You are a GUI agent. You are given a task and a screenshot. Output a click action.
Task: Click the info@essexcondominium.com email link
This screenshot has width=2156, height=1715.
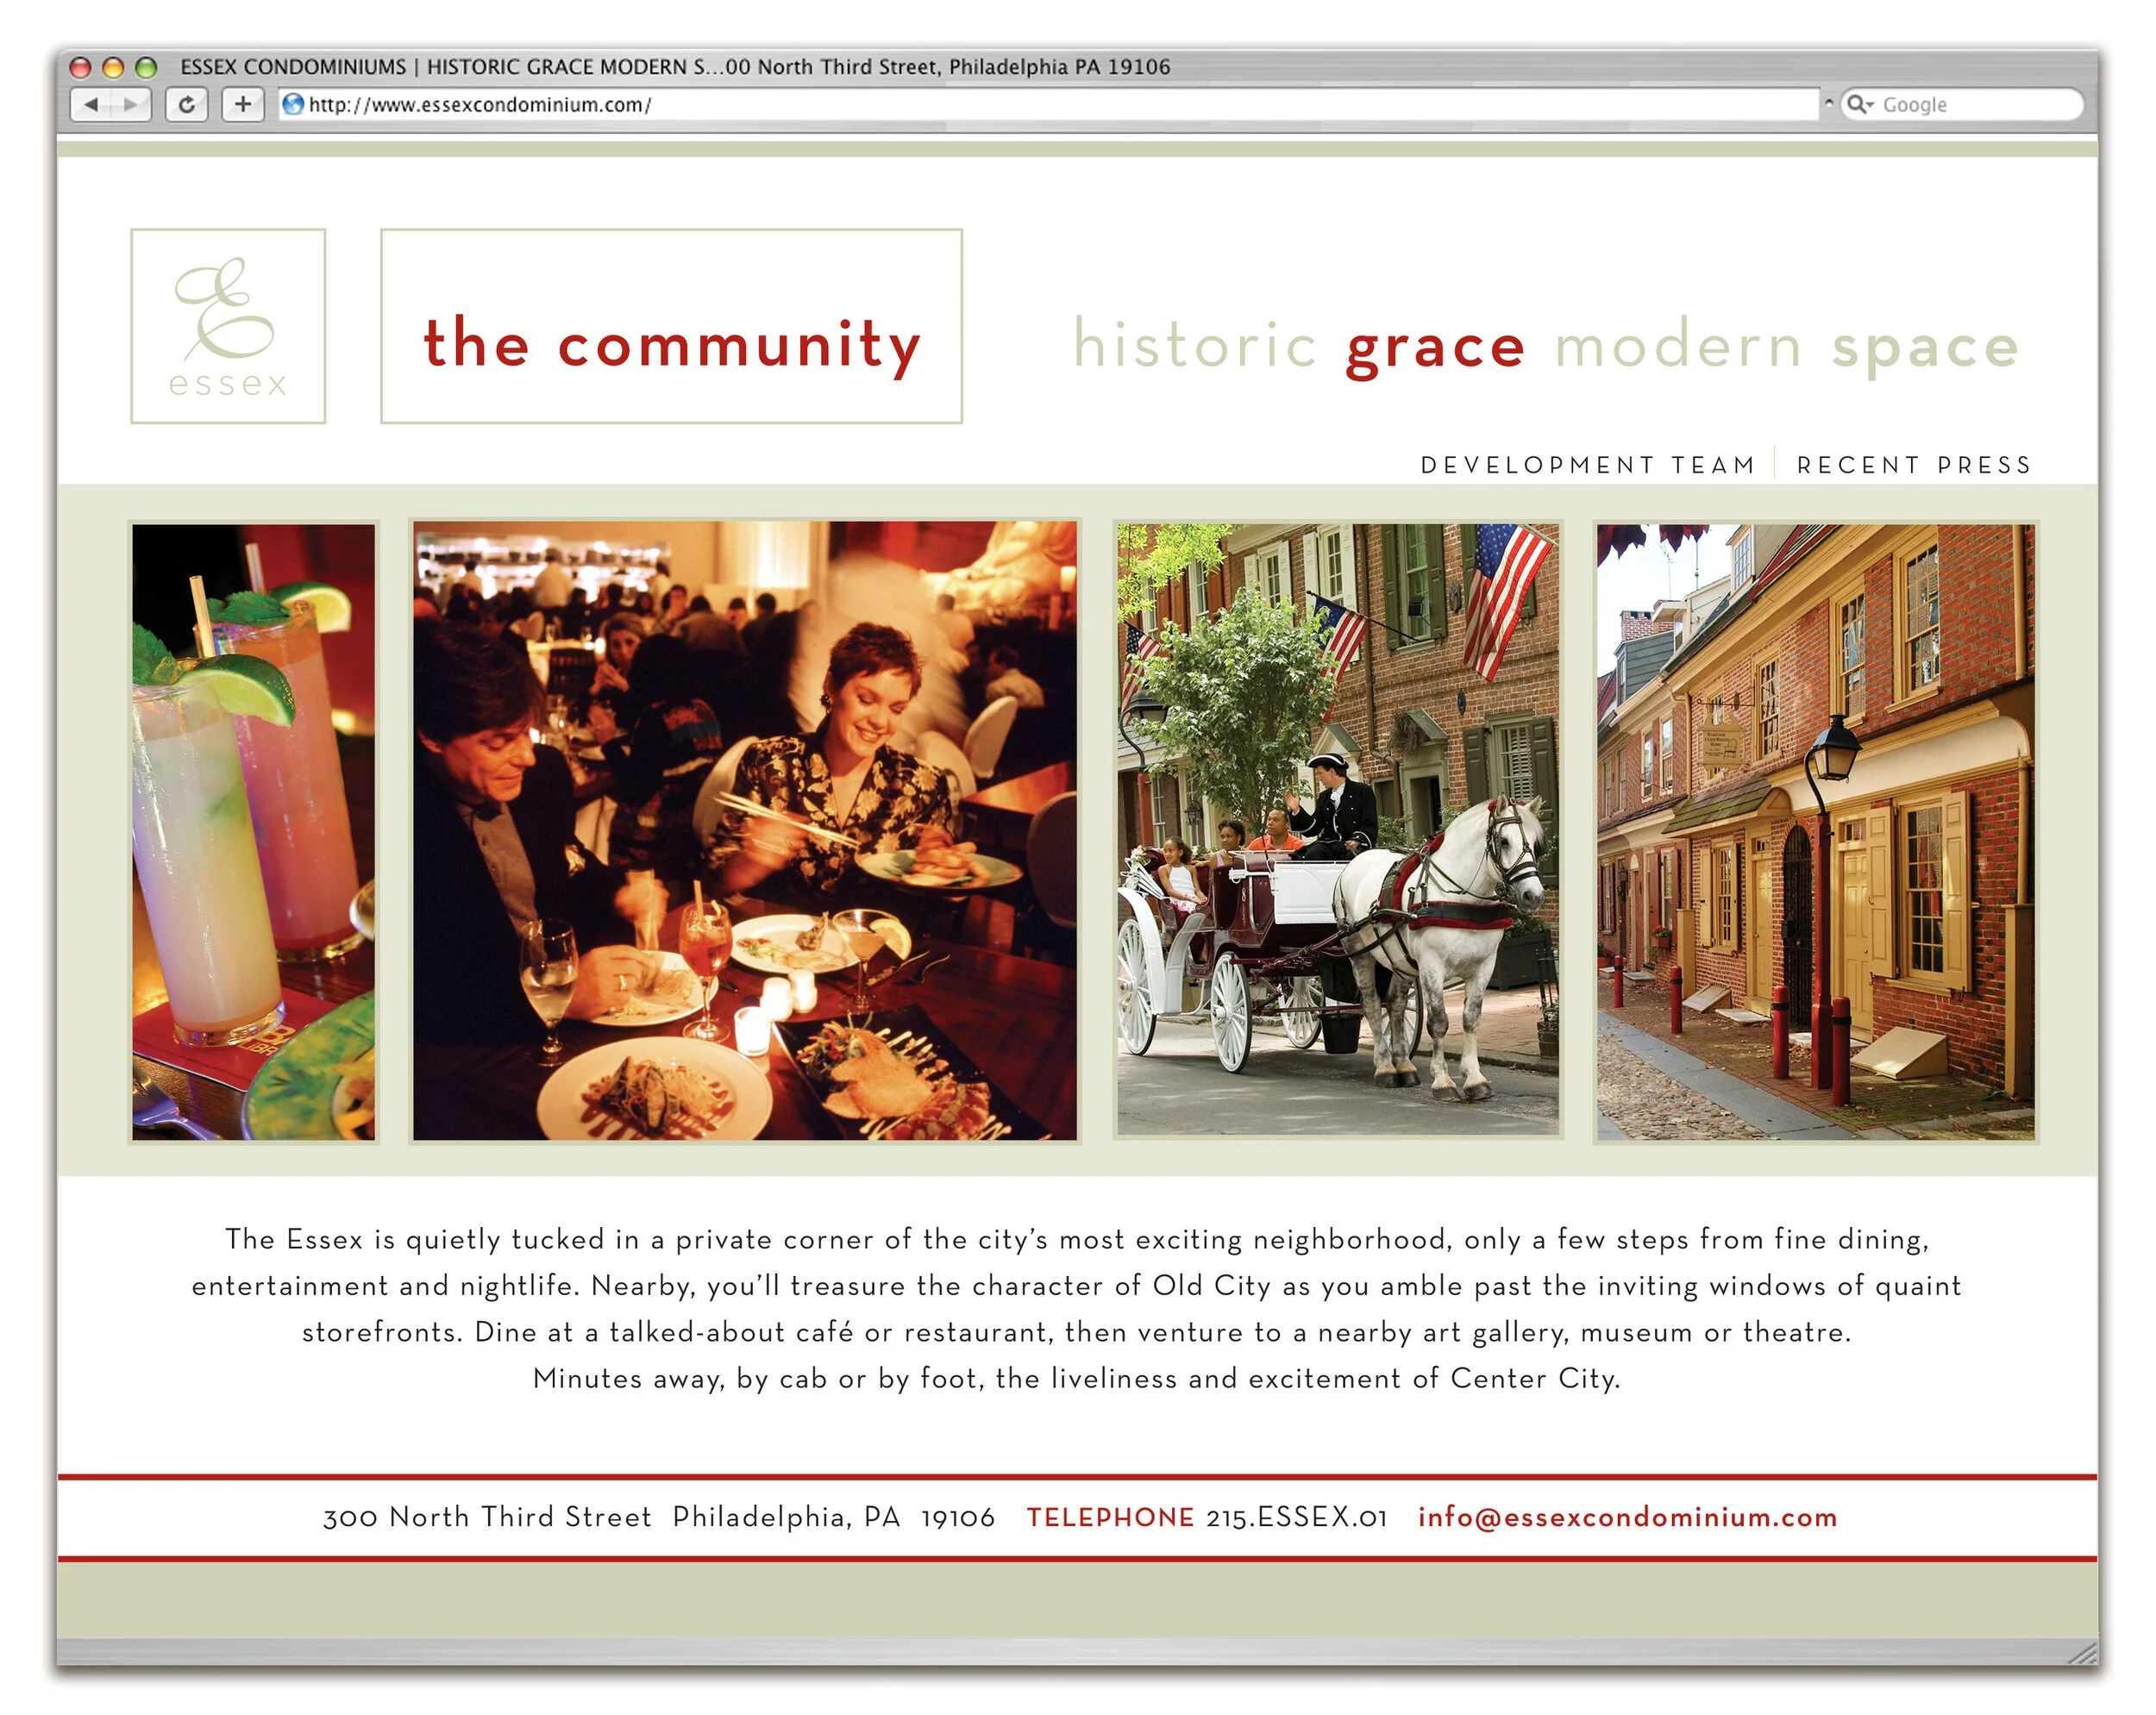coord(1627,1517)
